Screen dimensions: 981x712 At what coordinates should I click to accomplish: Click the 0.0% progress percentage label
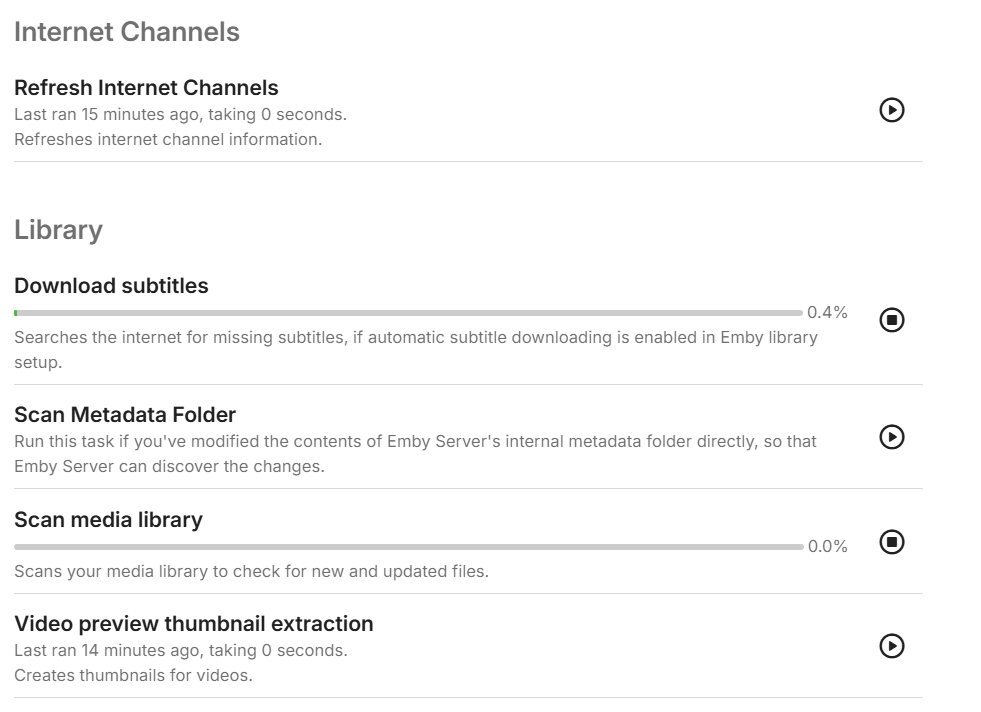pyautogui.click(x=827, y=547)
